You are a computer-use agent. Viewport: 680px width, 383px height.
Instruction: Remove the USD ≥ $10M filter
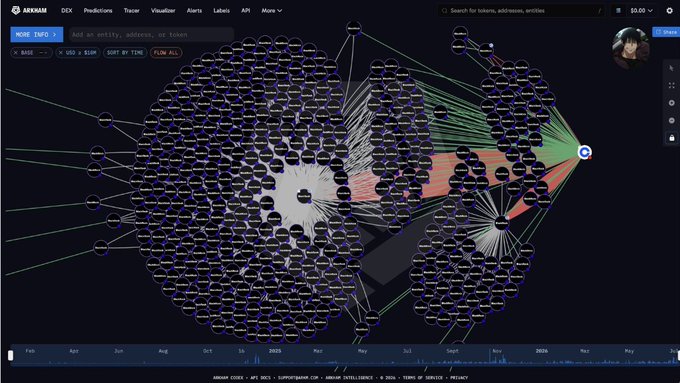[x=61, y=52]
